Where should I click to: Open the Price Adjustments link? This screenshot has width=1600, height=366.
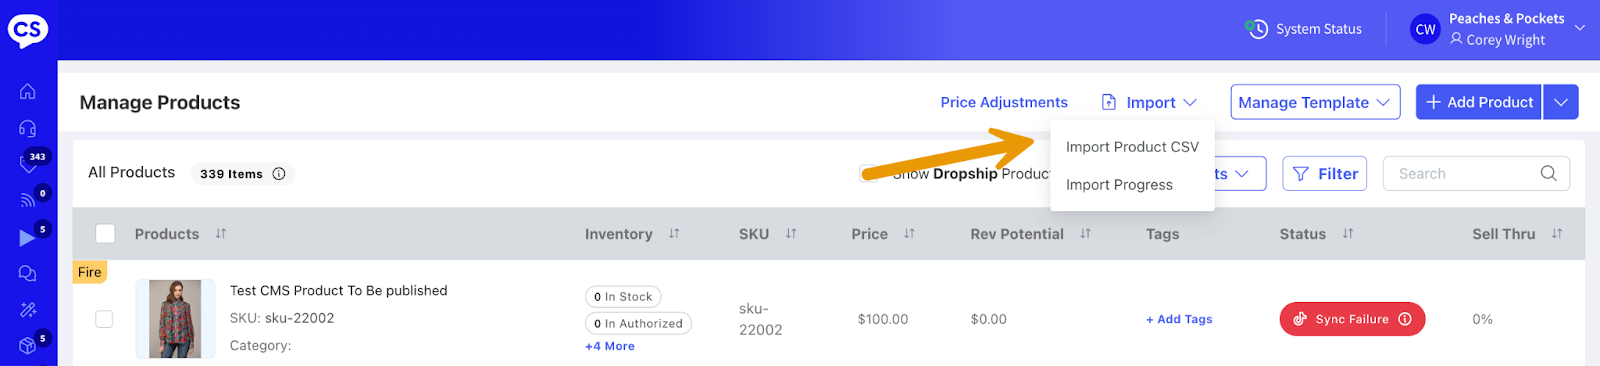point(1004,102)
